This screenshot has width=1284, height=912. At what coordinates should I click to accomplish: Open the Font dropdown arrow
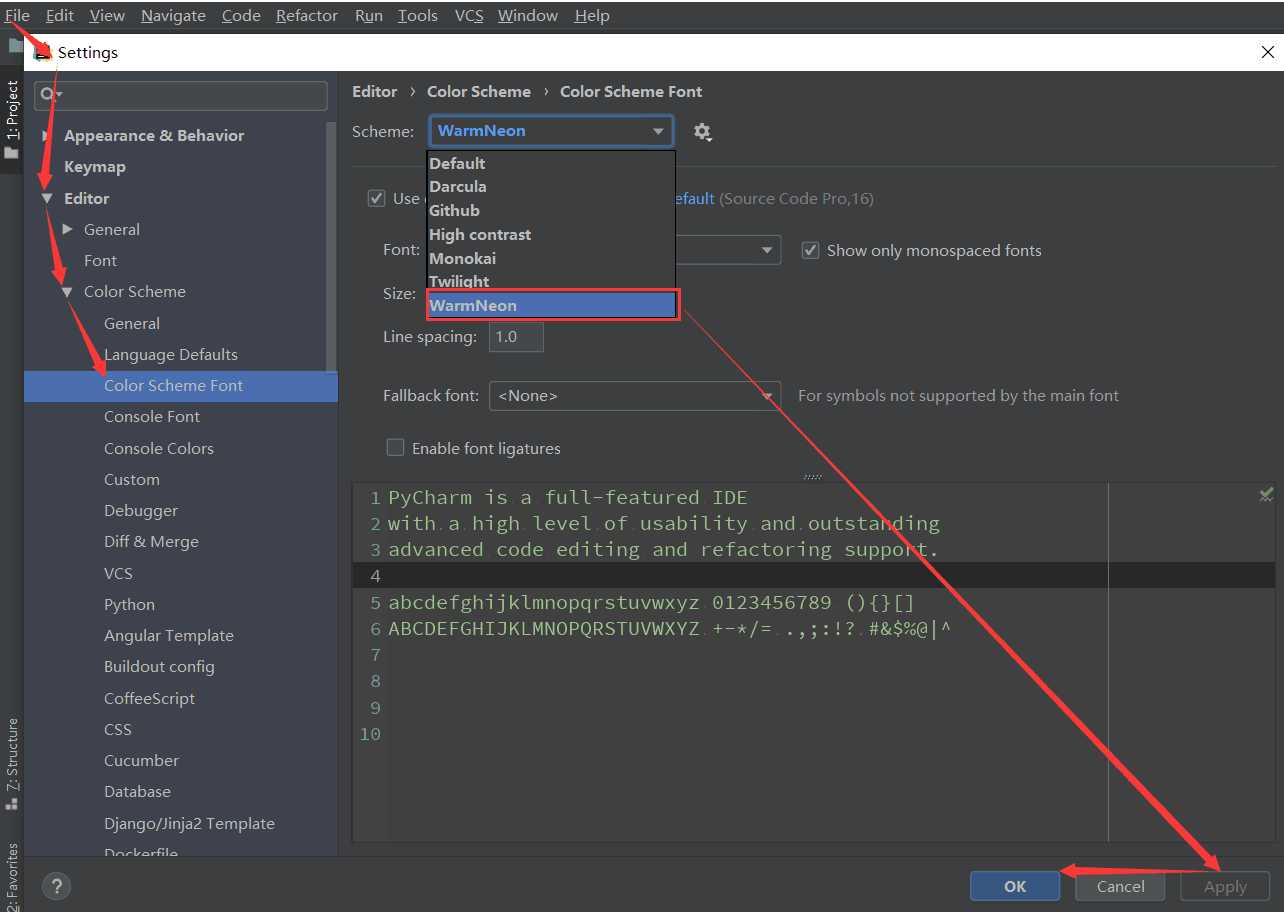tap(767, 250)
